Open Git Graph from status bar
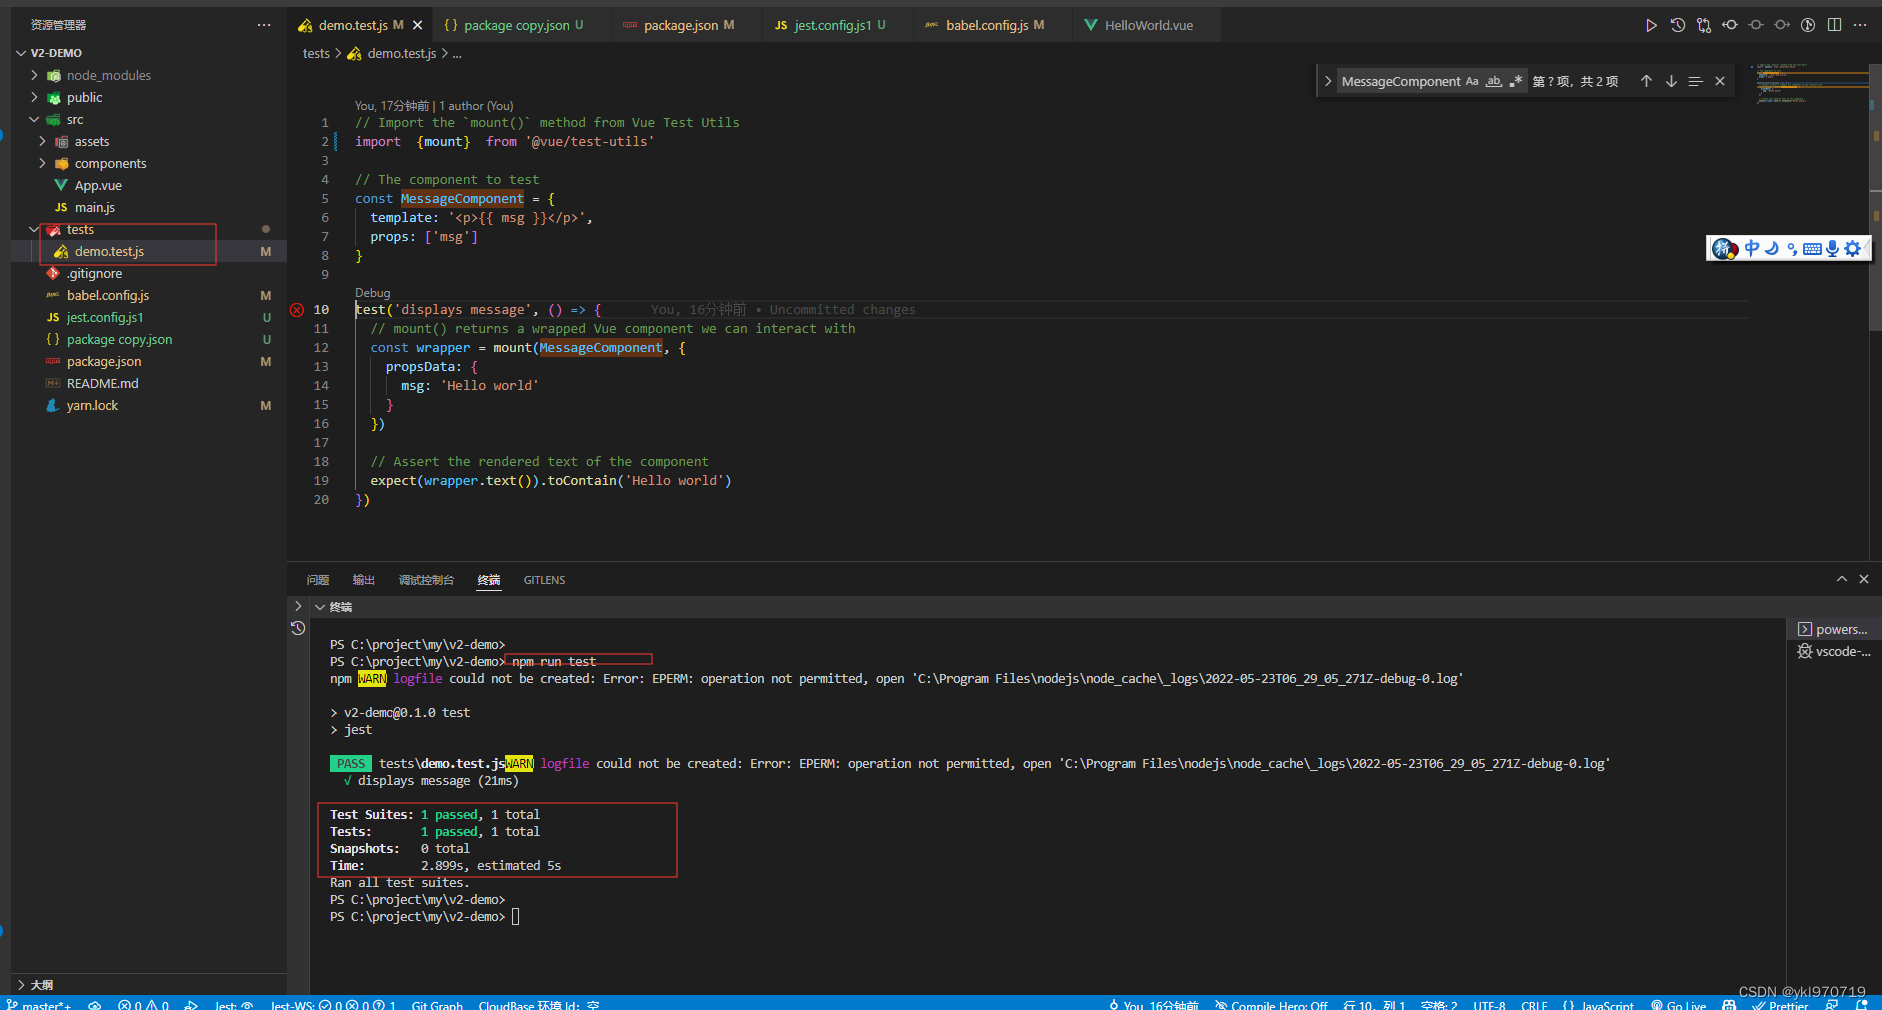 [437, 1004]
